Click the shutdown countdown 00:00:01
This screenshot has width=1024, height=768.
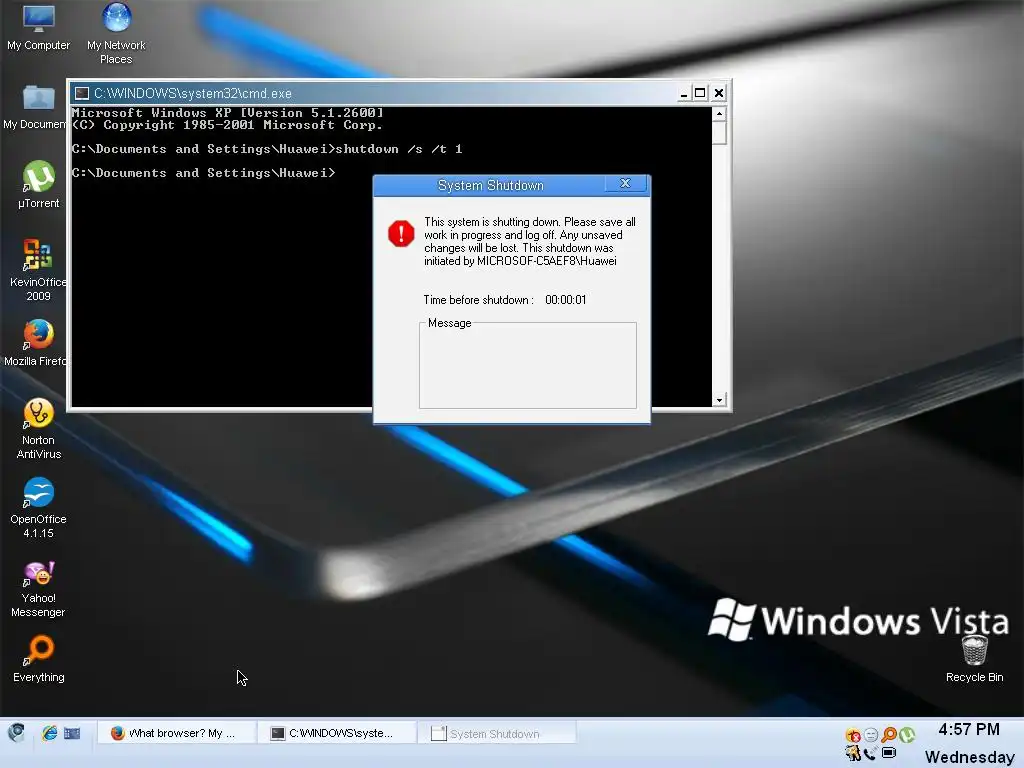566,300
